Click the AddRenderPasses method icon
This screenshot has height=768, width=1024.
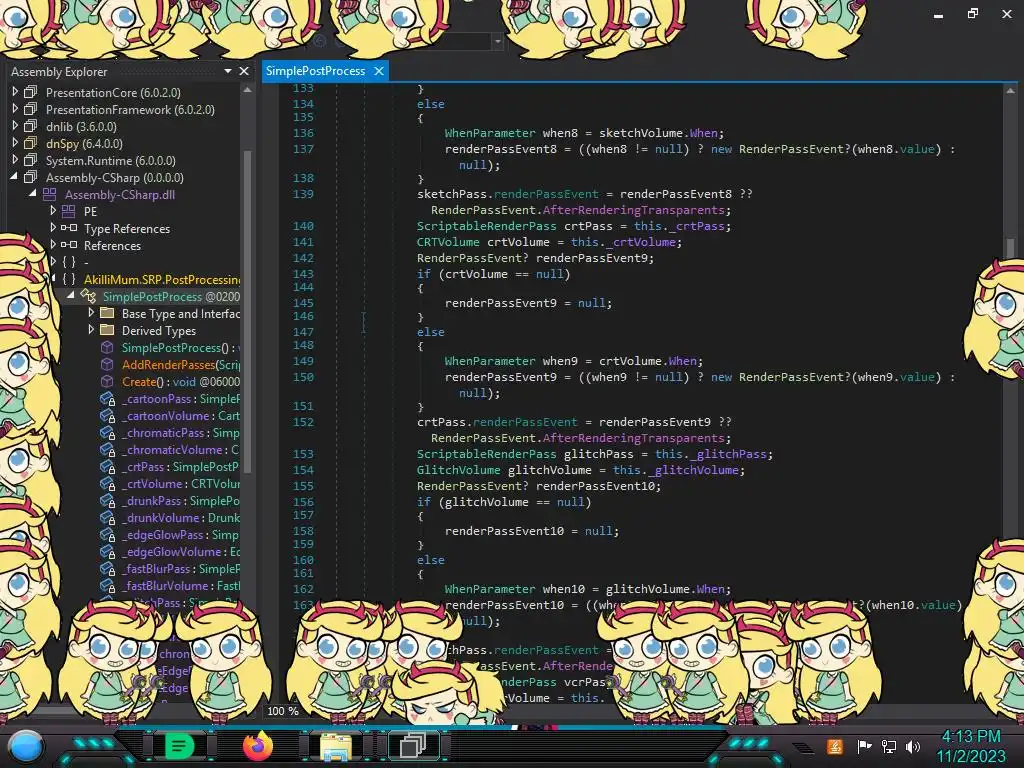click(x=107, y=364)
